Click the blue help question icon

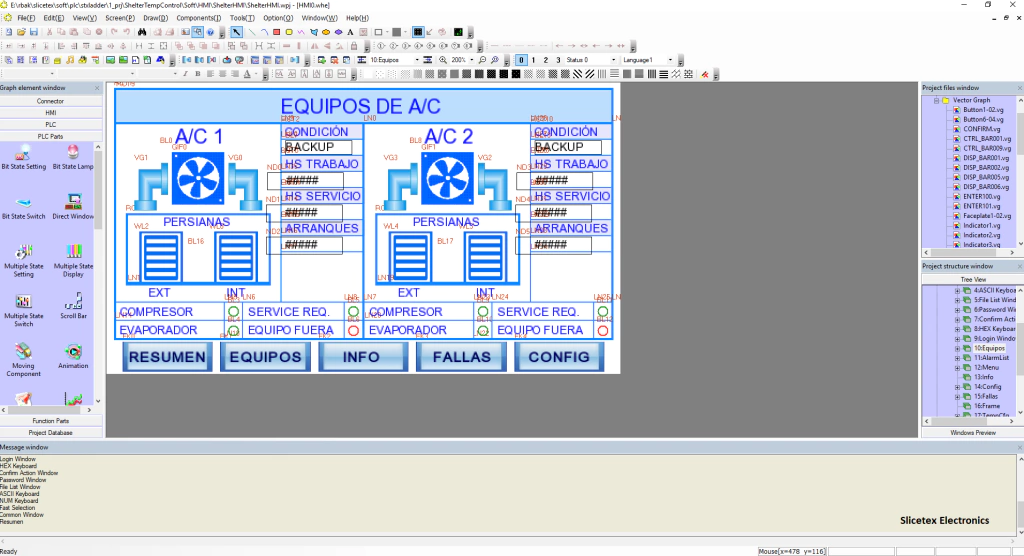click(210, 32)
